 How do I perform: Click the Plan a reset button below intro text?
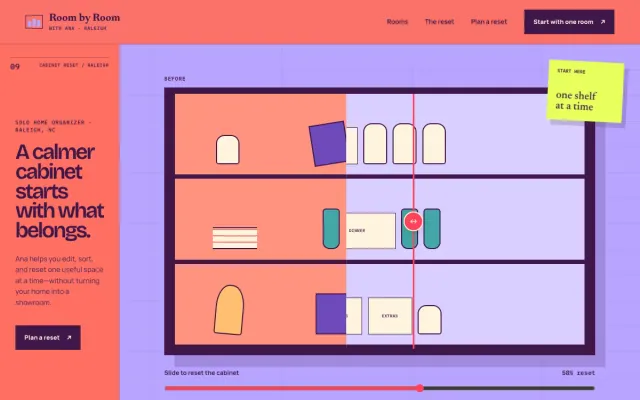[x=48, y=338]
